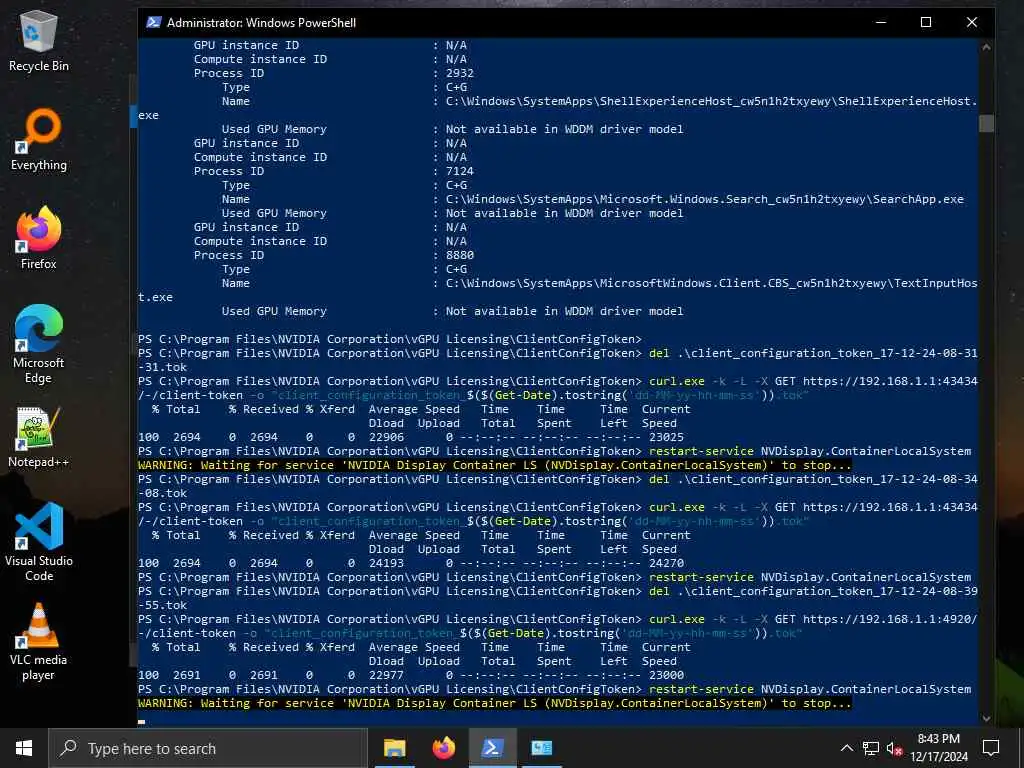Screen dimensions: 1024x768
Task: Close the Administrator PowerShell window
Action: click(x=972, y=22)
